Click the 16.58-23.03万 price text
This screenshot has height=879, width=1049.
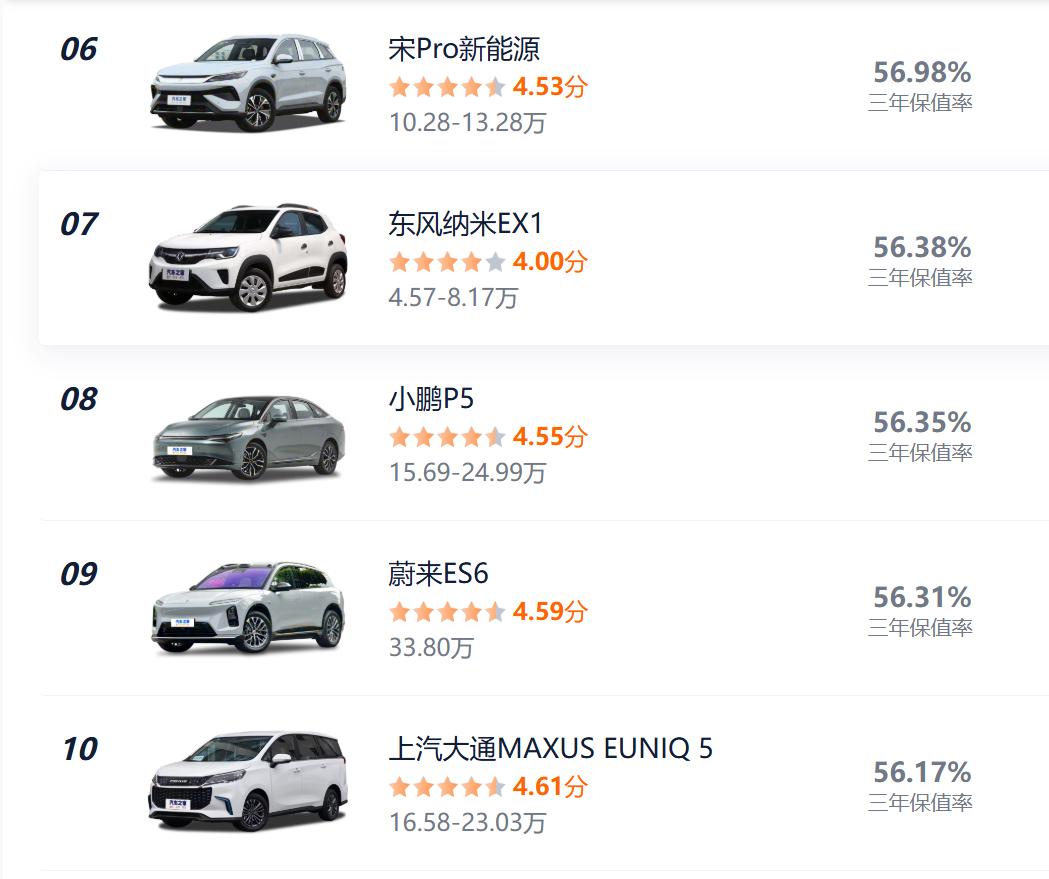point(467,823)
